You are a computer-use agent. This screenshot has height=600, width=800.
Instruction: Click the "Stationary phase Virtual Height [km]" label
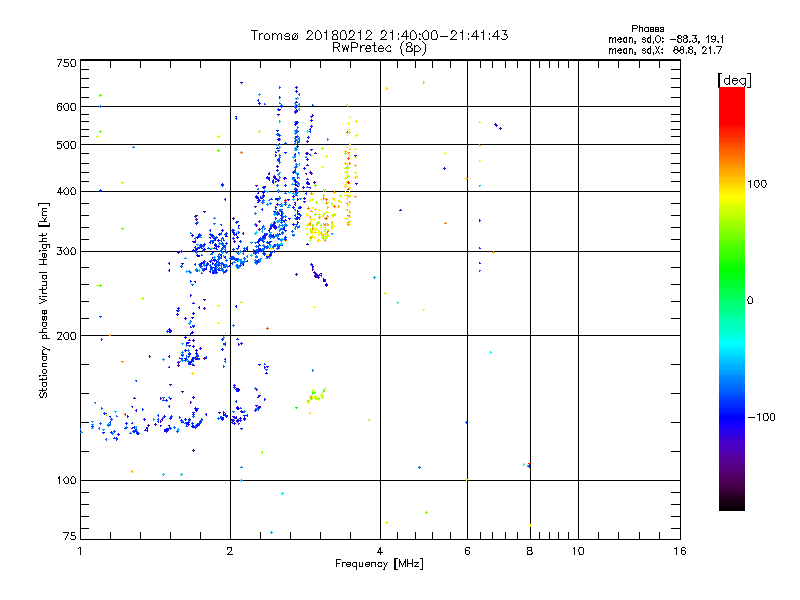pos(44,300)
